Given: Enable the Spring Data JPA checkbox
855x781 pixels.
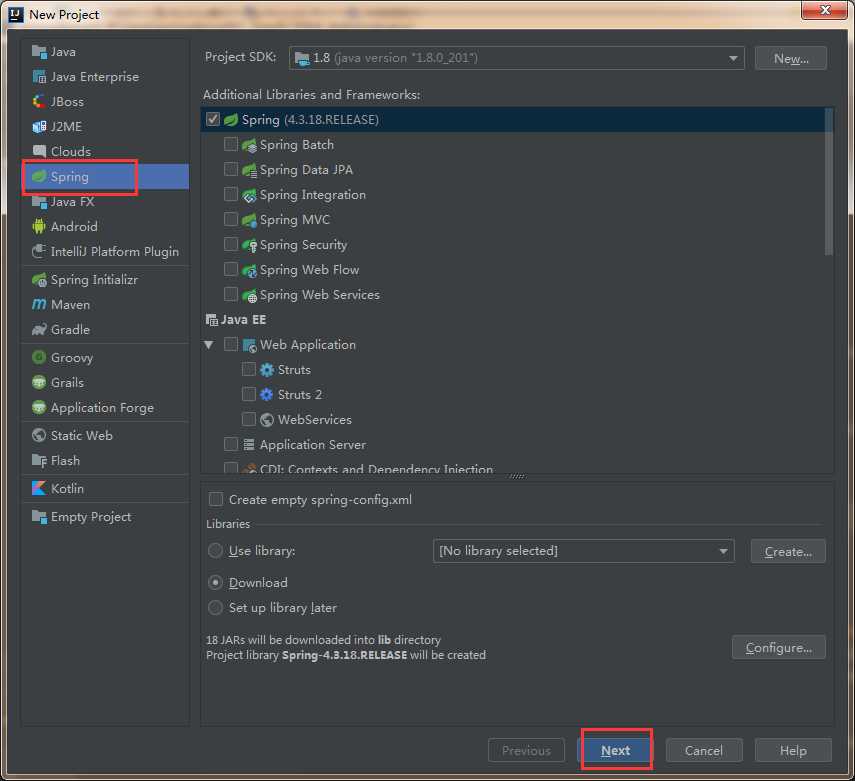Looking at the screenshot, I should [231, 169].
